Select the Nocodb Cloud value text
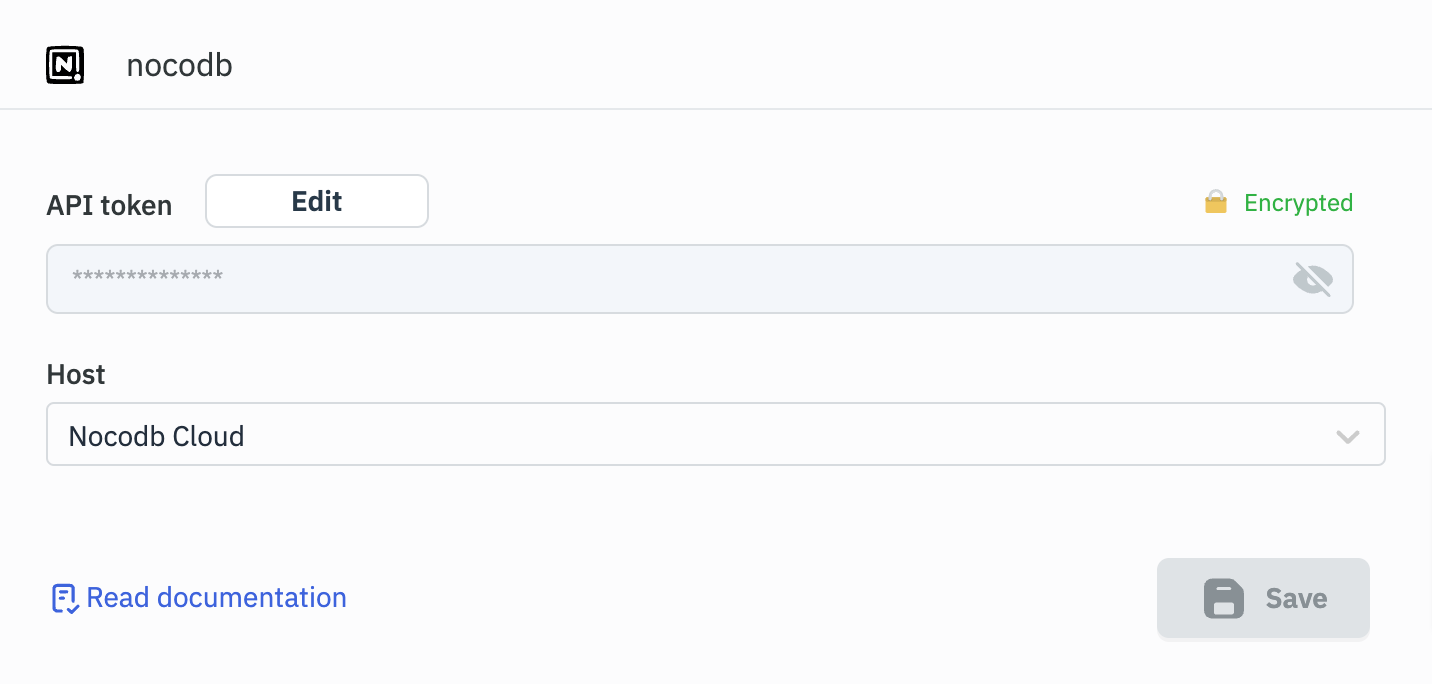Screen dimensions: 1432x684 point(157,436)
